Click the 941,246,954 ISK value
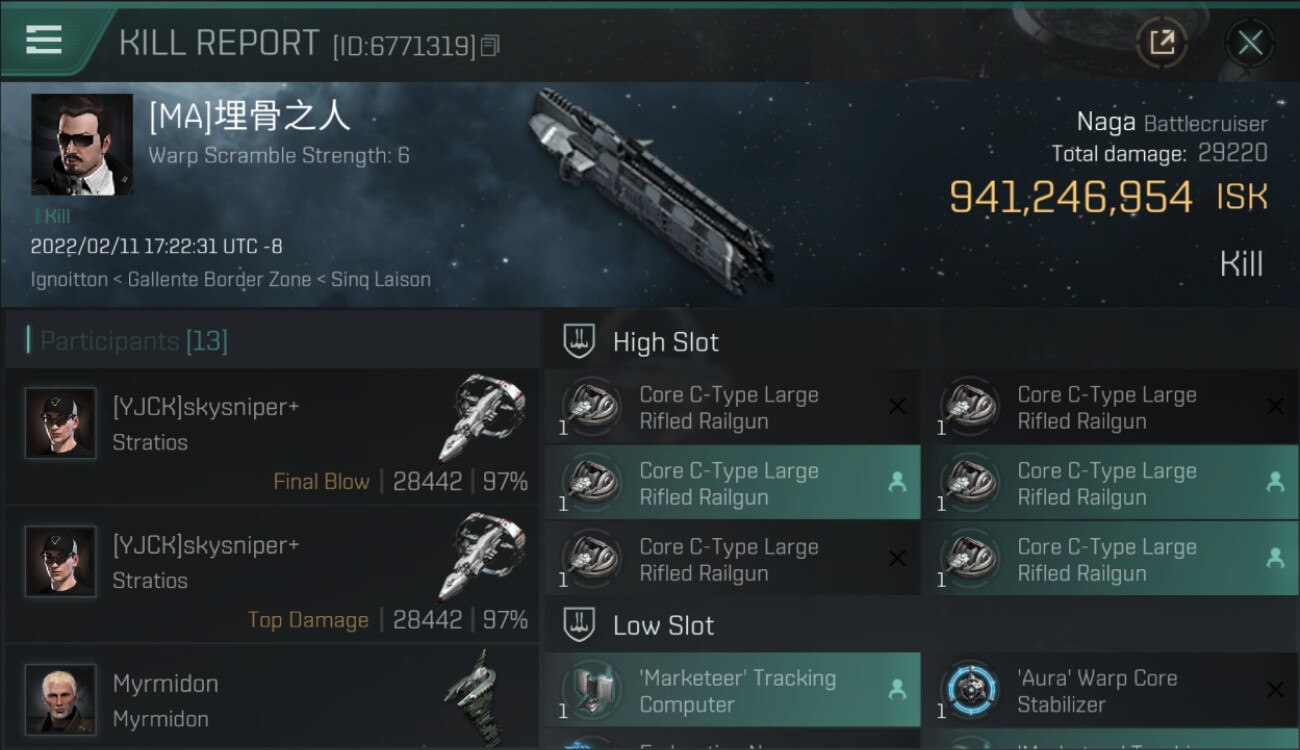Image resolution: width=1300 pixels, height=750 pixels. (1108, 197)
